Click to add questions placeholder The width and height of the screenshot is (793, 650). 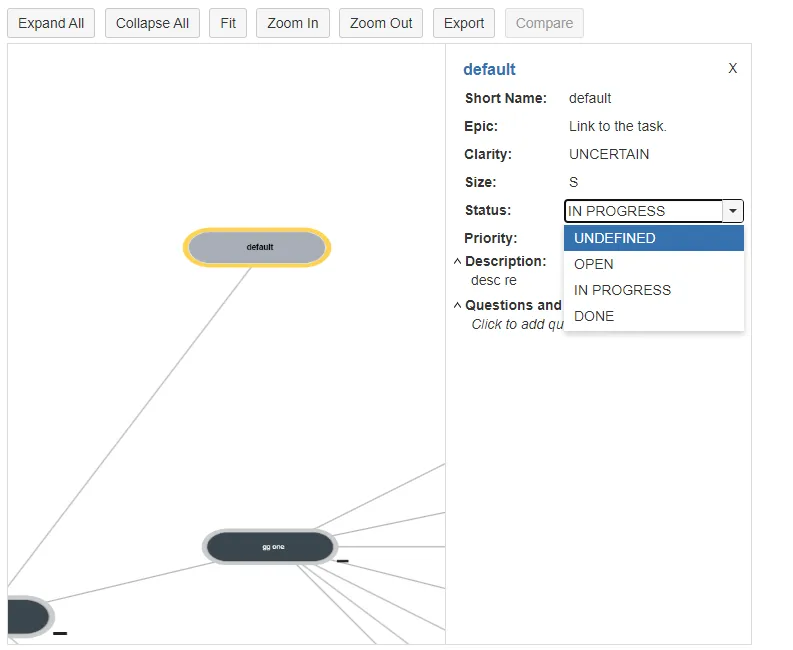click(517, 325)
